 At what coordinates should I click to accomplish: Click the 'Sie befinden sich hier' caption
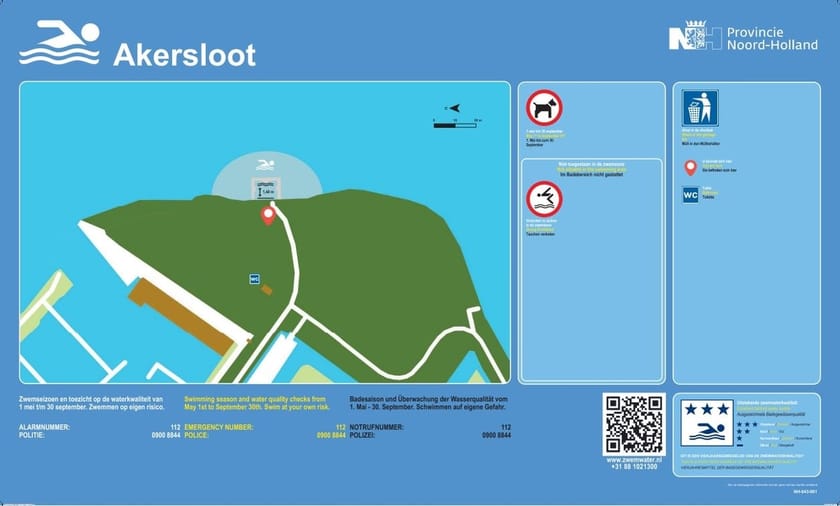[719, 170]
